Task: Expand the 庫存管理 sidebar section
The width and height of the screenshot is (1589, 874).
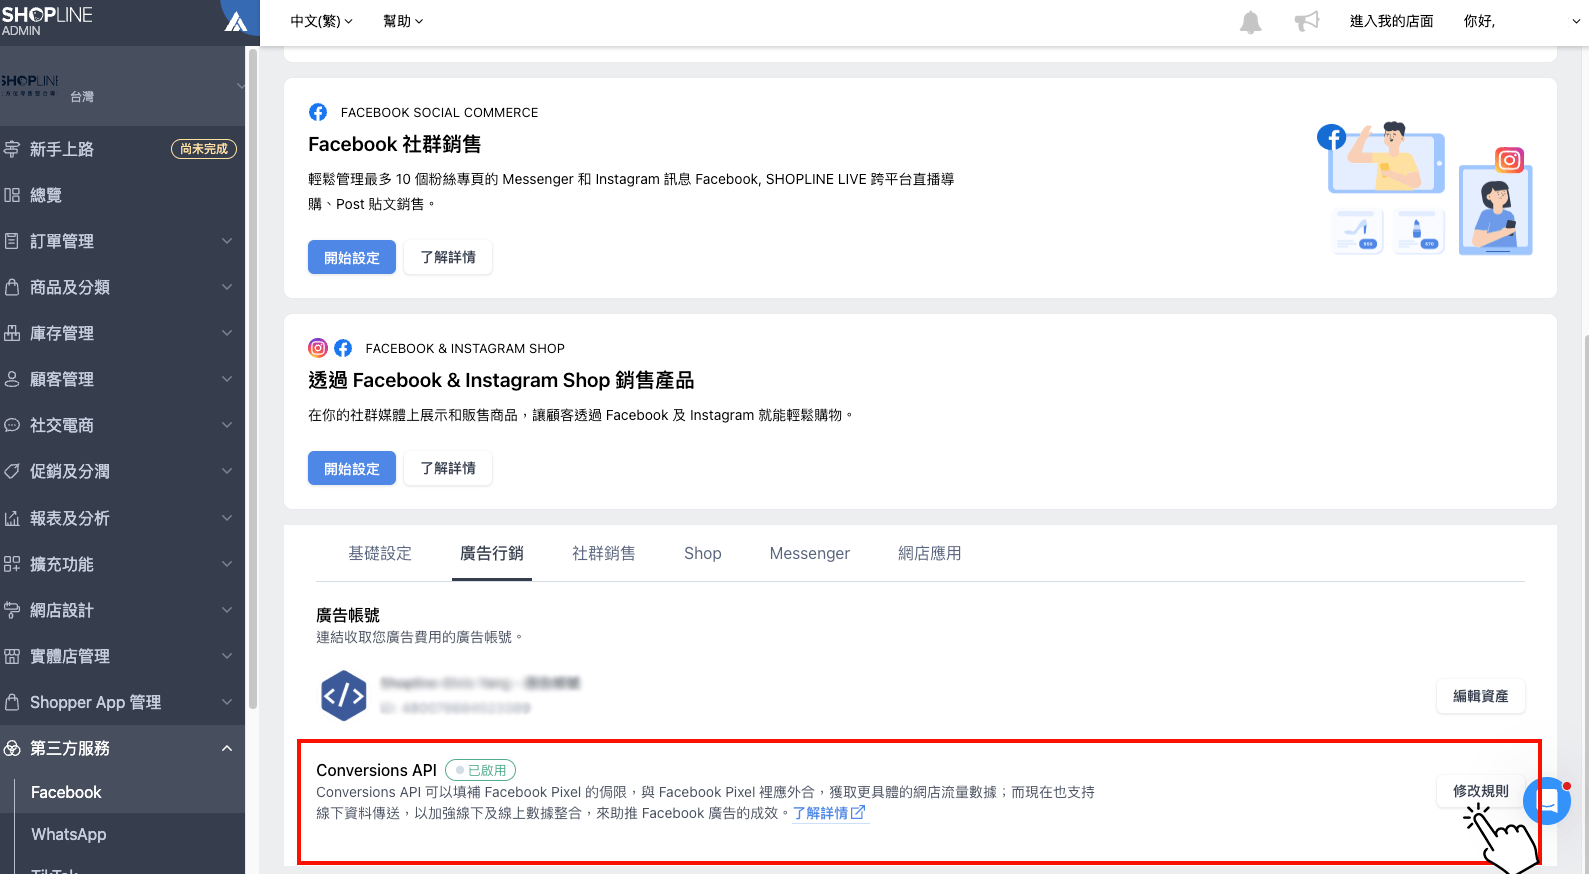Action: click(227, 333)
